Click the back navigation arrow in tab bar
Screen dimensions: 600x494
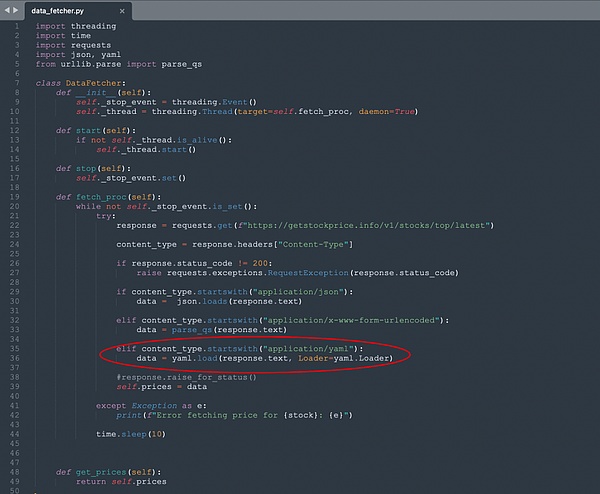tap(7, 10)
